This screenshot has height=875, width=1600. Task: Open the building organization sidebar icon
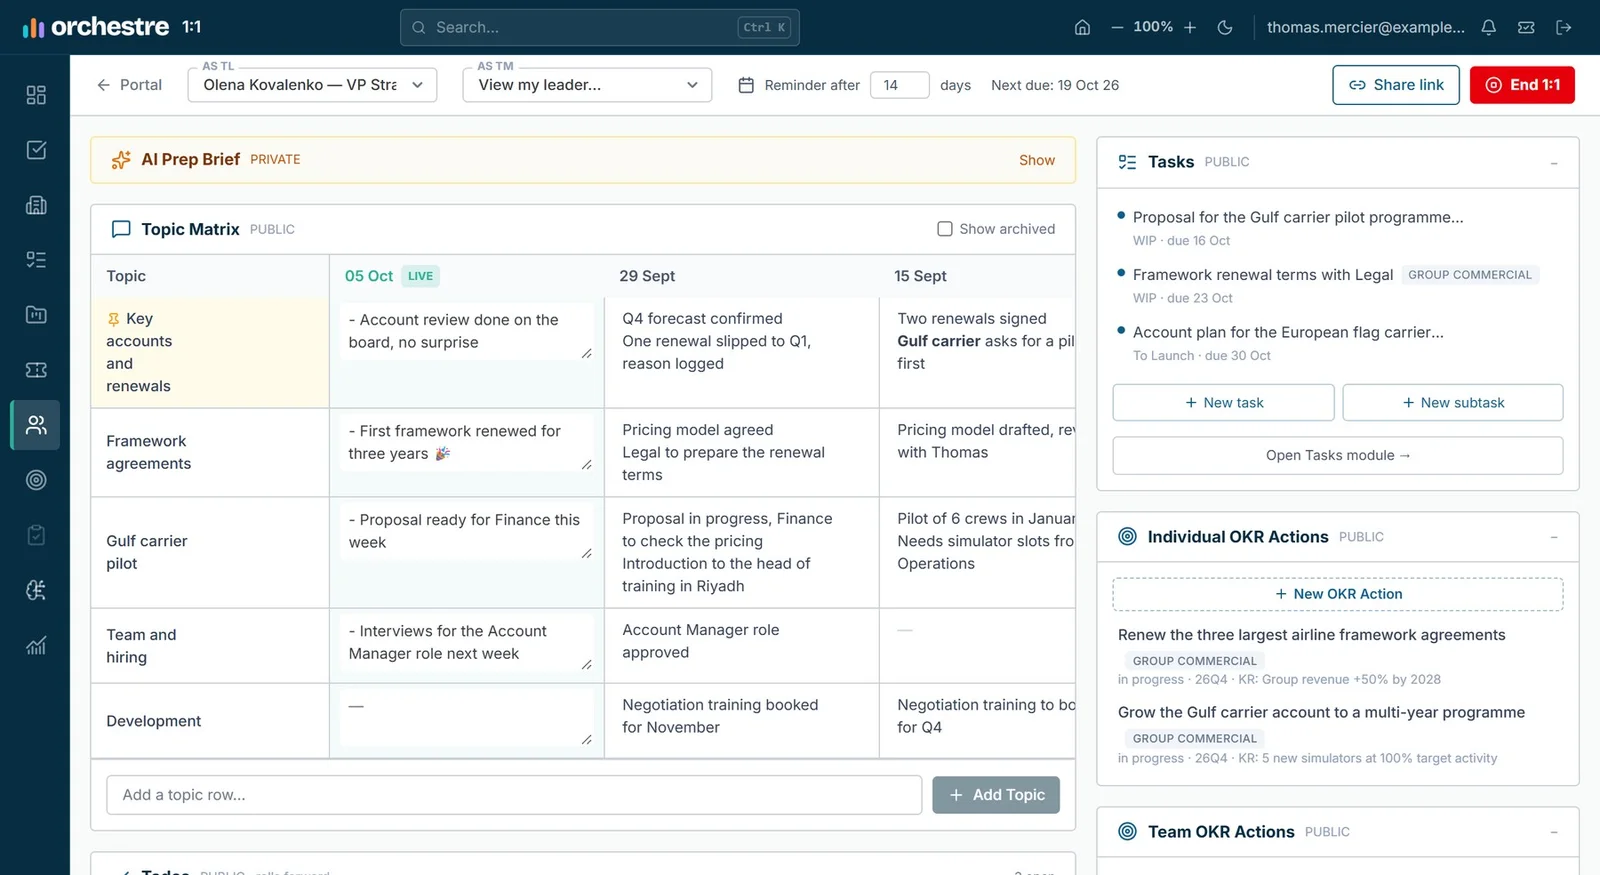pos(36,205)
